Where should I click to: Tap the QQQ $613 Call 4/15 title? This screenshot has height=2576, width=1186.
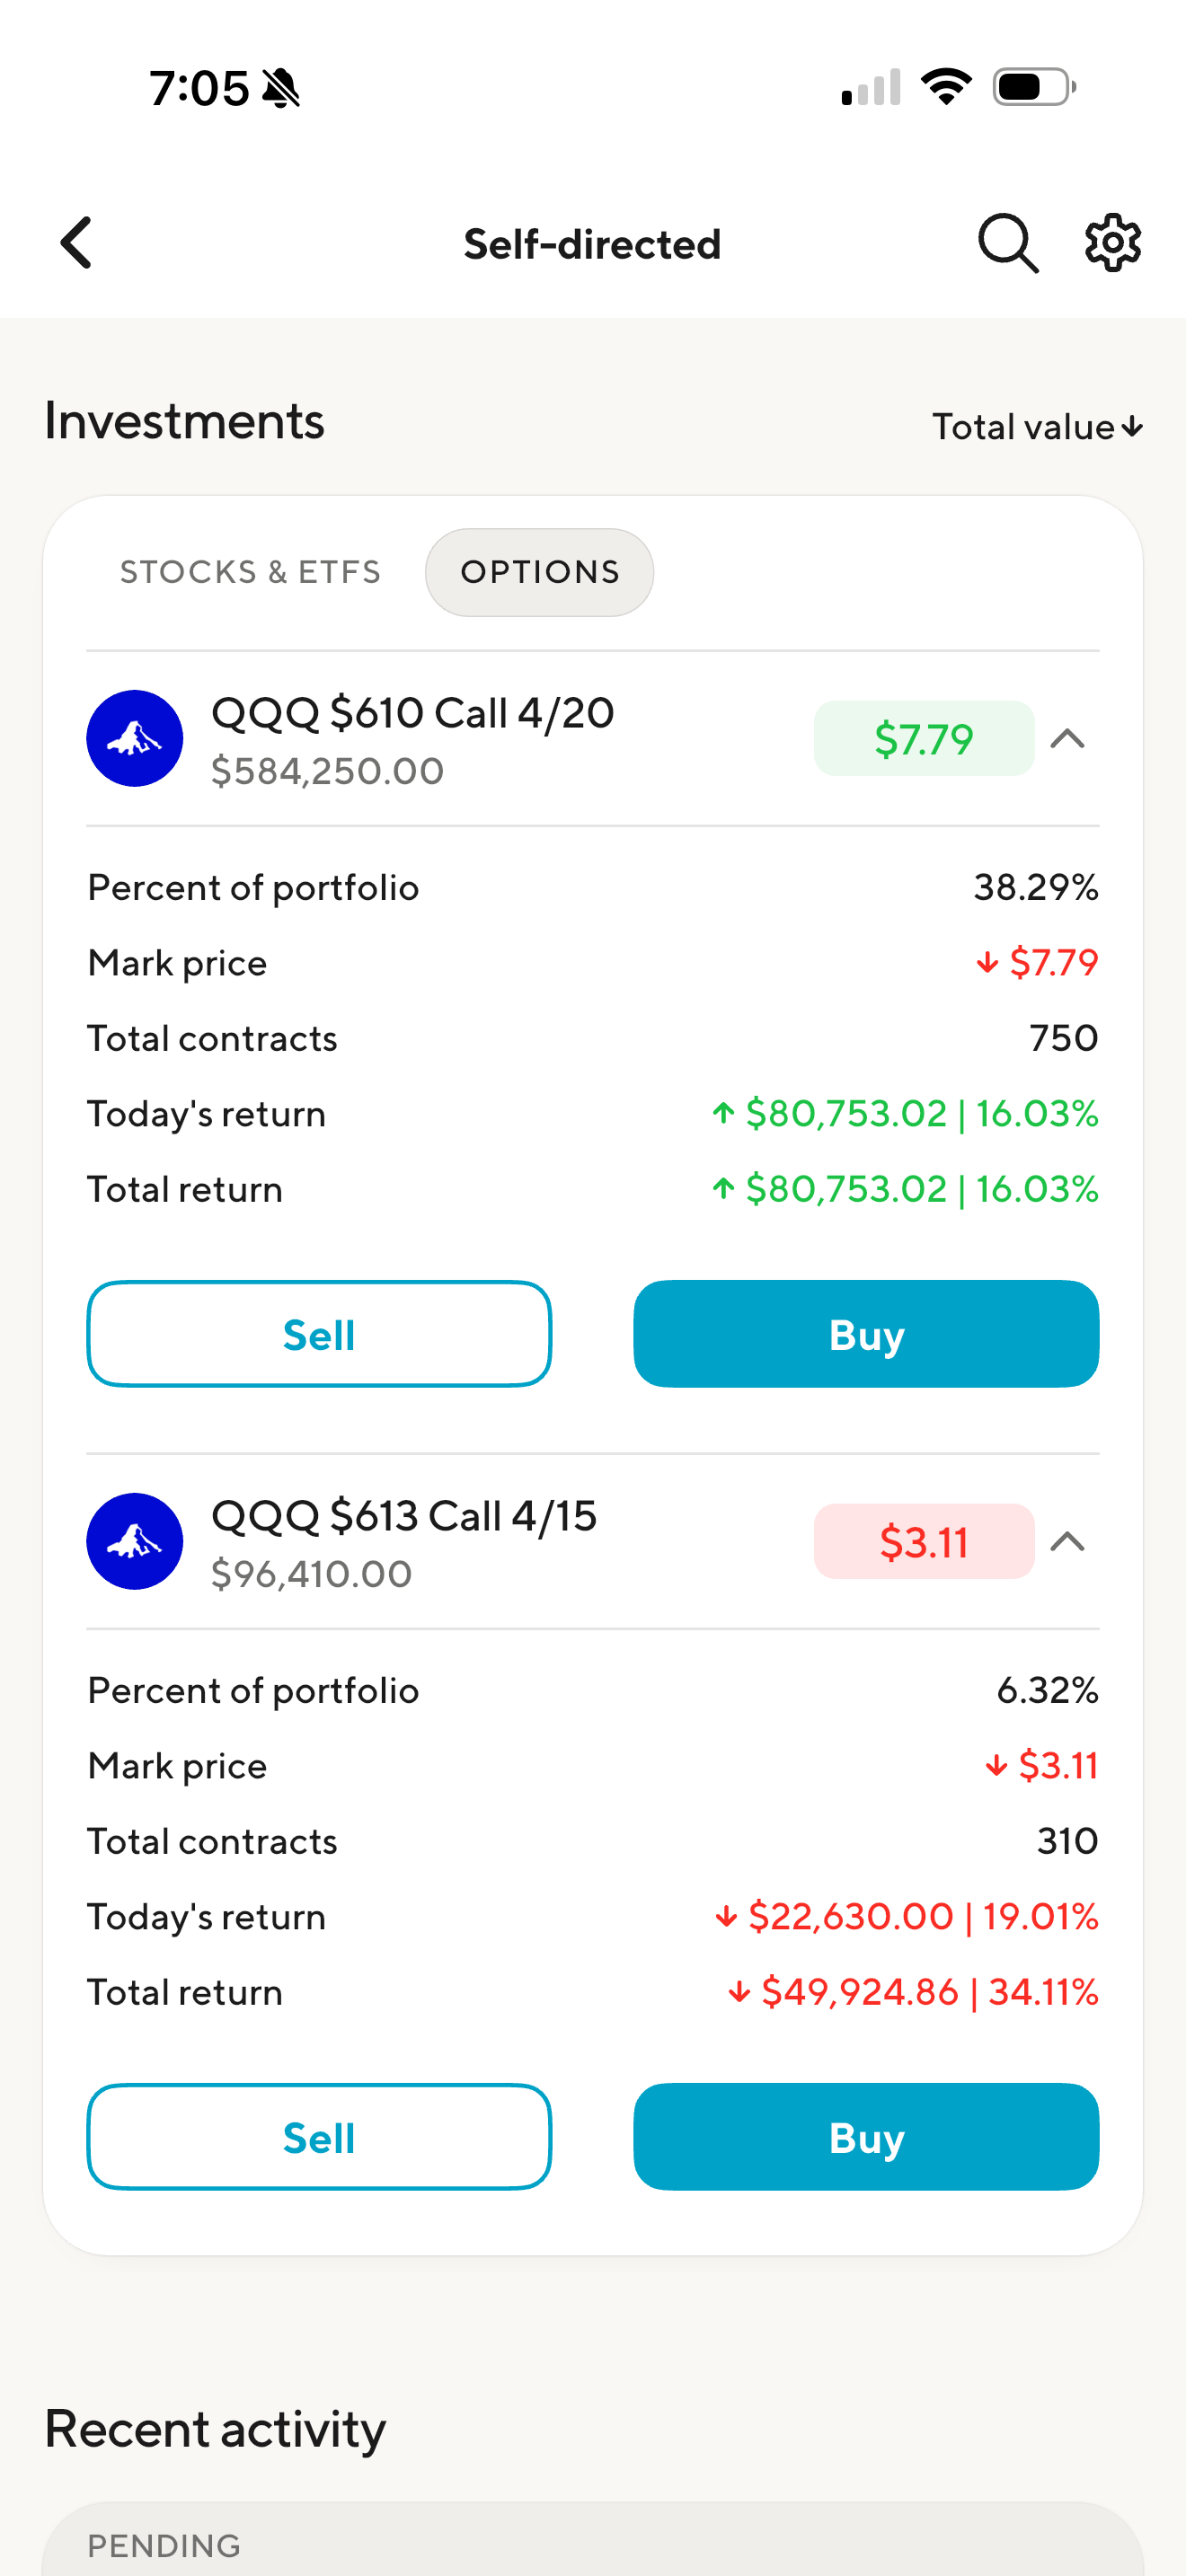[404, 1516]
